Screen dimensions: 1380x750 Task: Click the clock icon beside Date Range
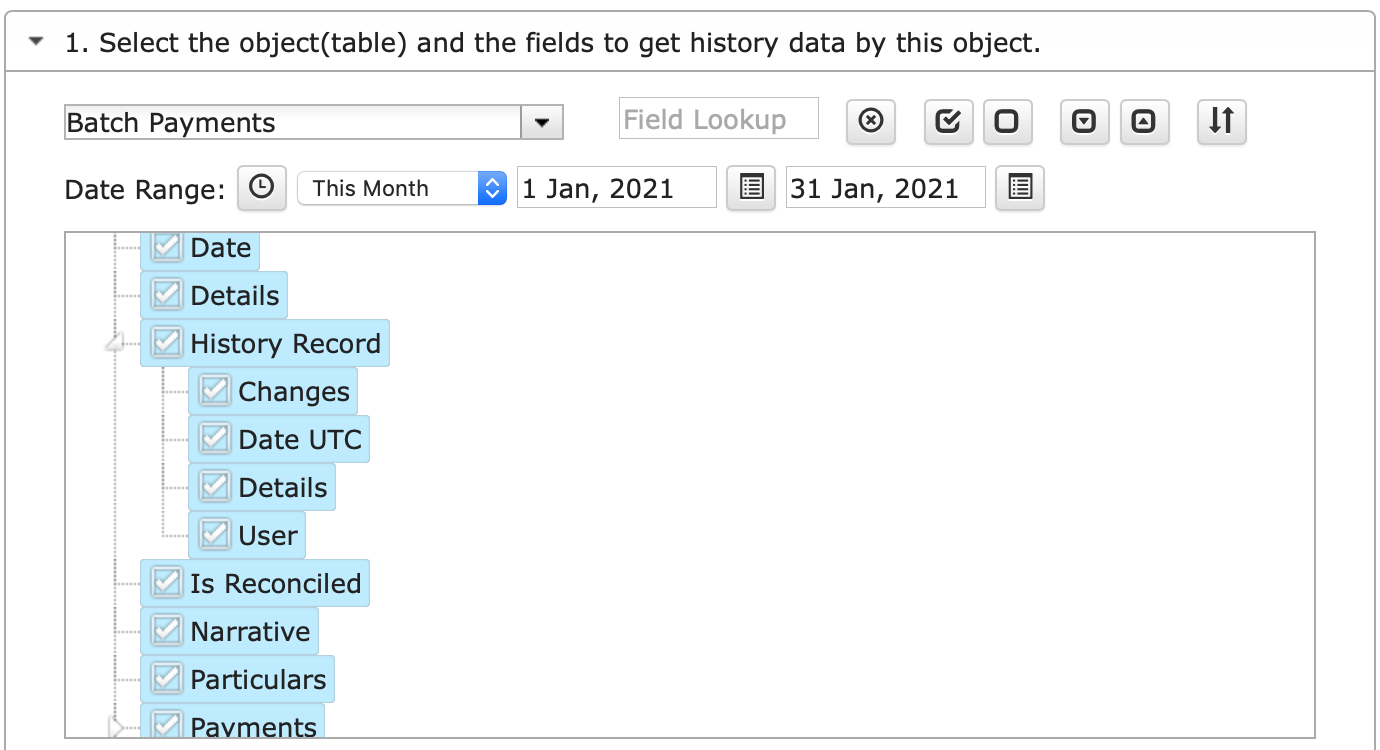(262, 188)
